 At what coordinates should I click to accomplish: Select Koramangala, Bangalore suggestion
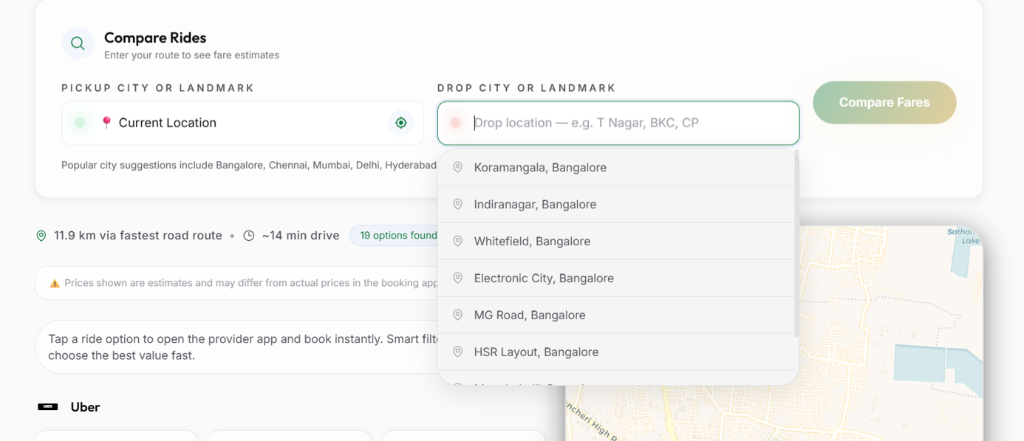[616, 167]
